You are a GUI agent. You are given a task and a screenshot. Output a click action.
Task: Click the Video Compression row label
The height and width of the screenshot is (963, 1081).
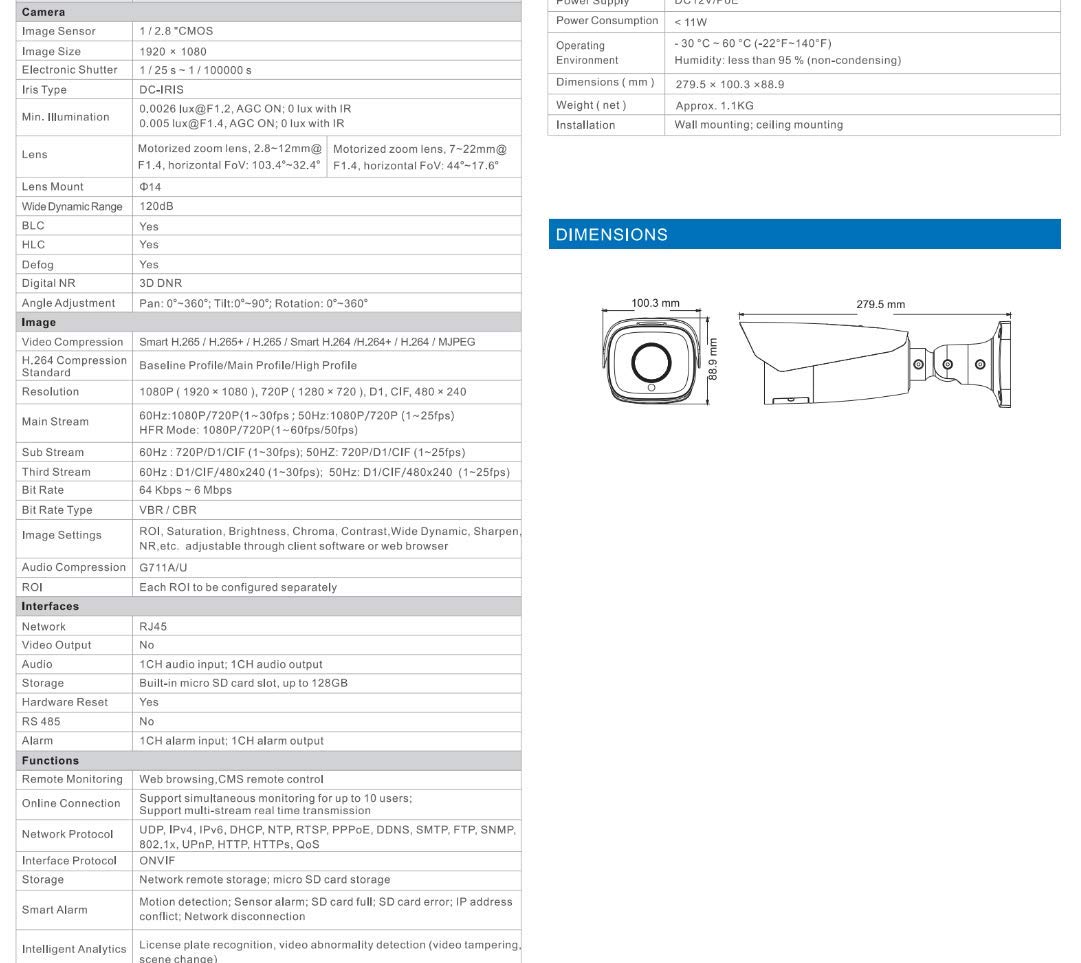[72, 342]
